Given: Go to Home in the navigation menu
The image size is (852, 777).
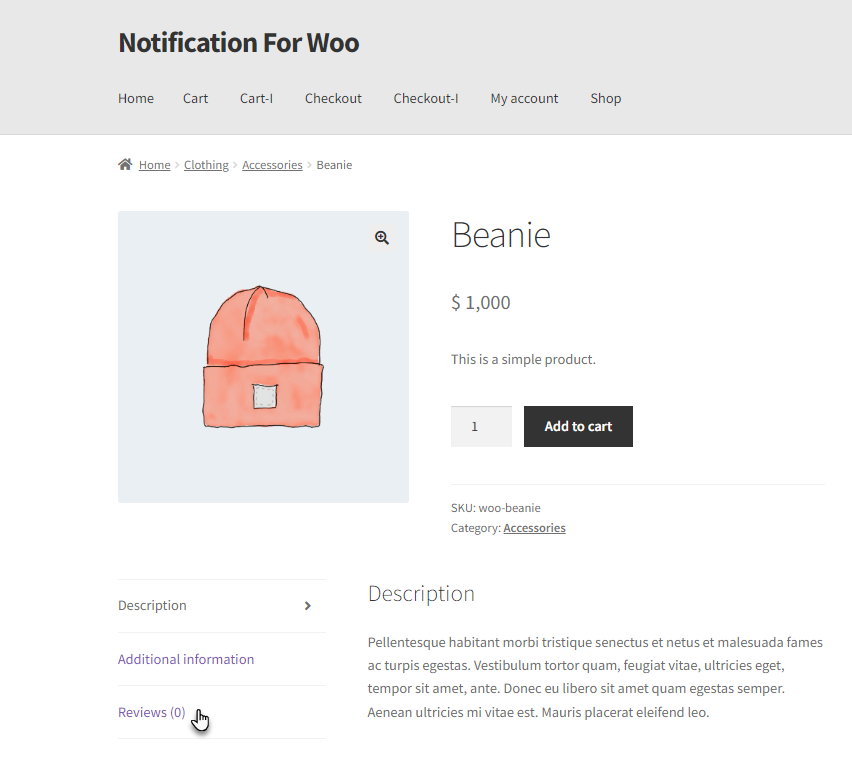Looking at the screenshot, I should click(x=136, y=98).
